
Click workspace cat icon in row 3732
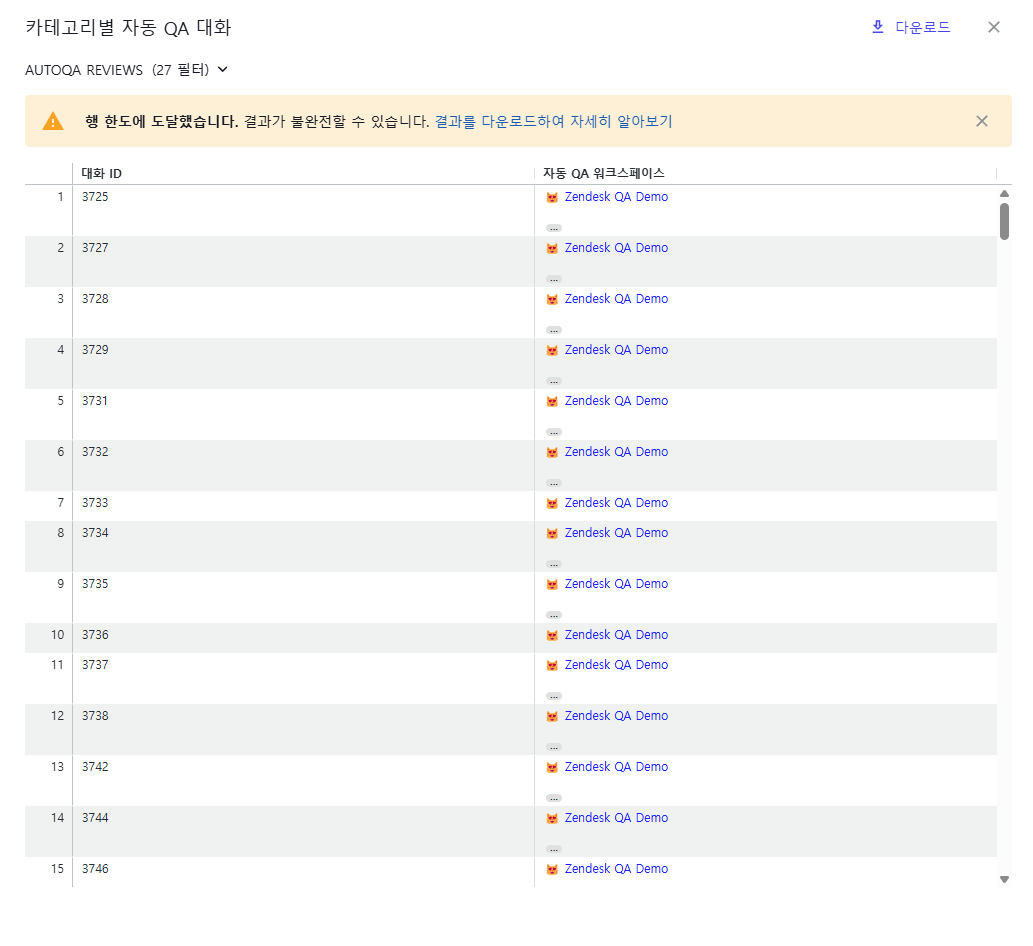tap(552, 453)
